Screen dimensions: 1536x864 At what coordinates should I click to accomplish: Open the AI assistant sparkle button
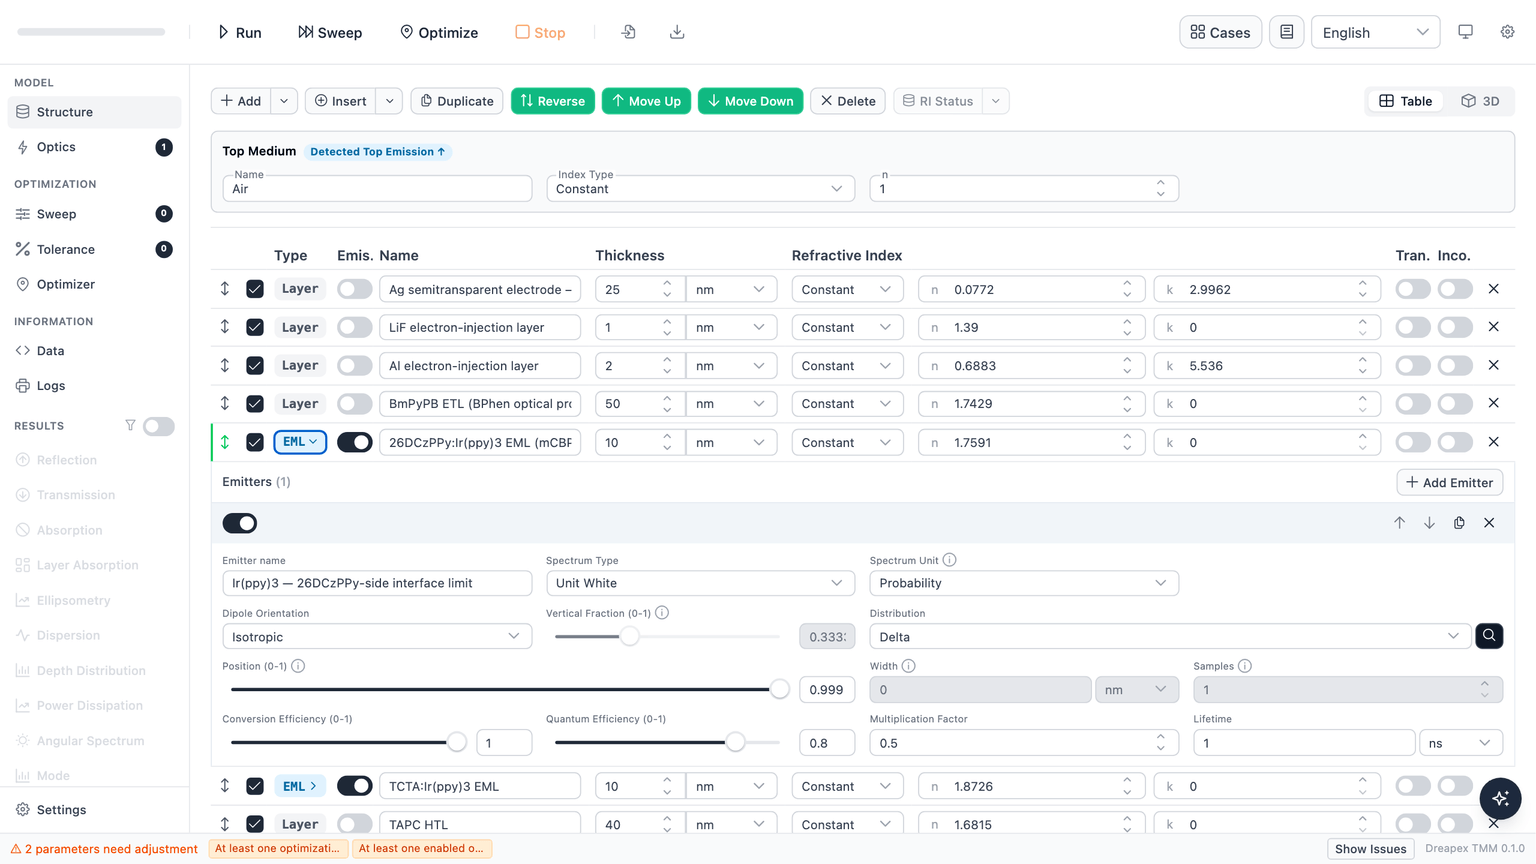[1500, 798]
